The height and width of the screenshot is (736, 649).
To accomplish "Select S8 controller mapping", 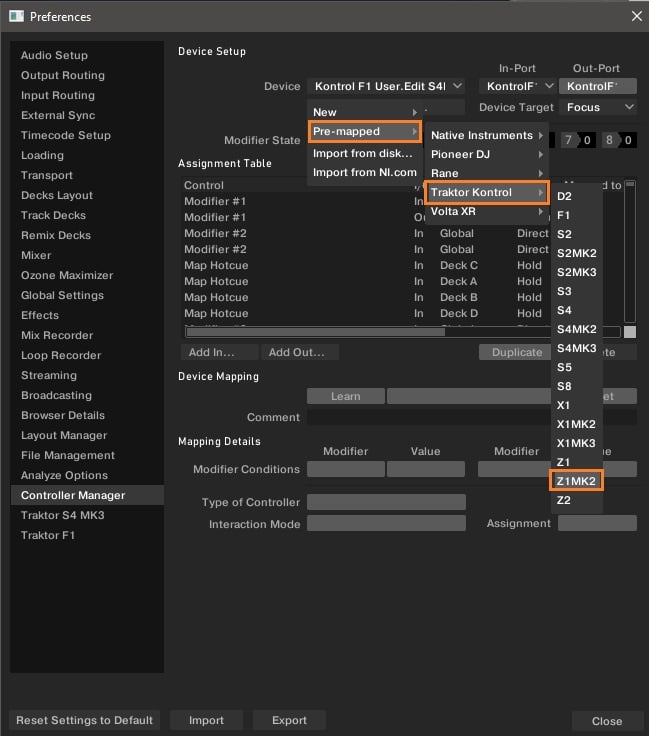I will (577, 386).
